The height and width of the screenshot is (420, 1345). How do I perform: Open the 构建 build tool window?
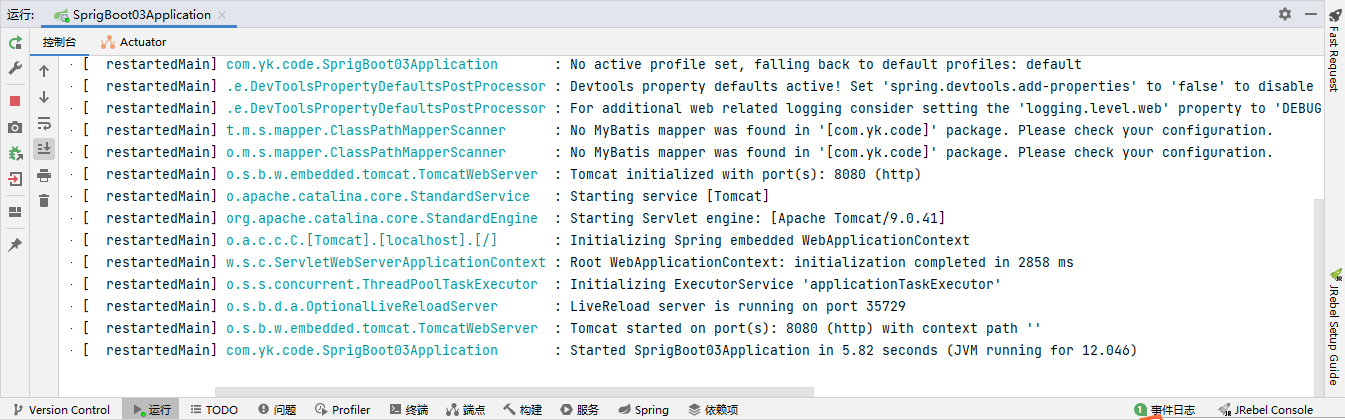[522, 410]
